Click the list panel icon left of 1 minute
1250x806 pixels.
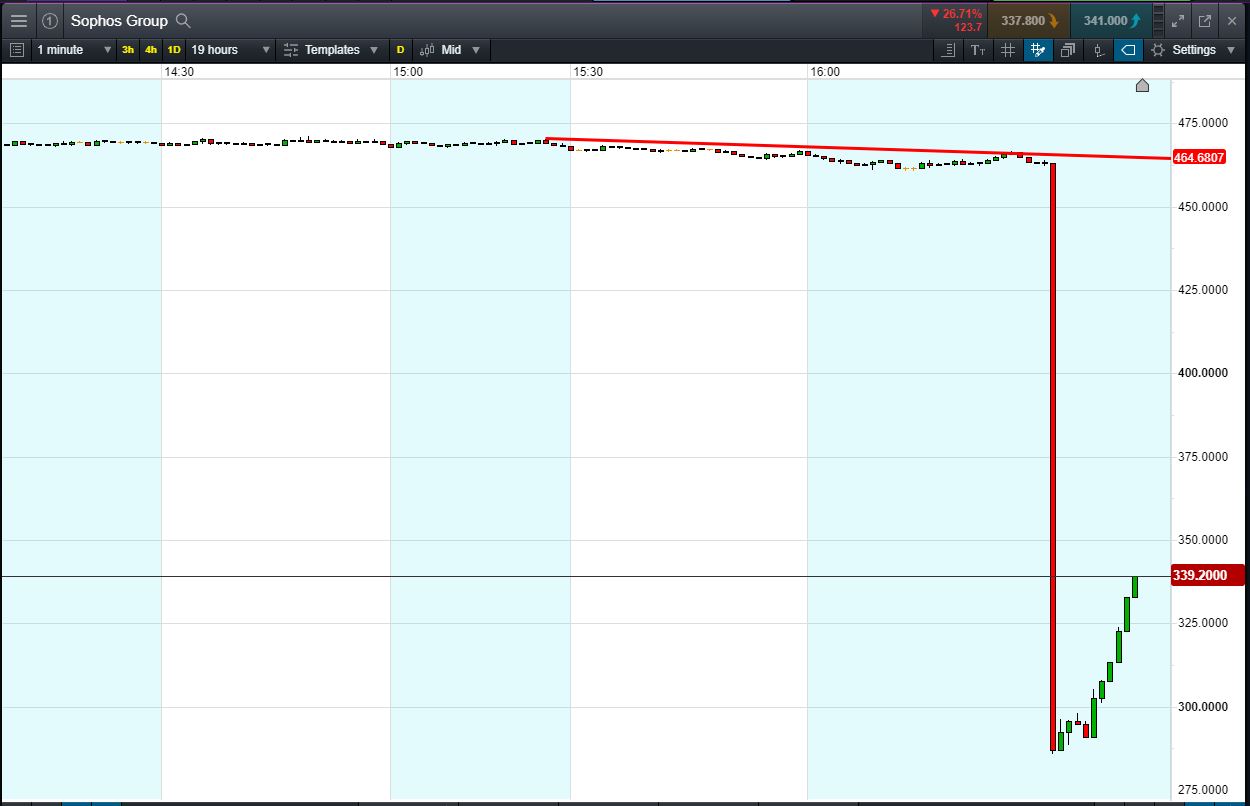pos(17,50)
